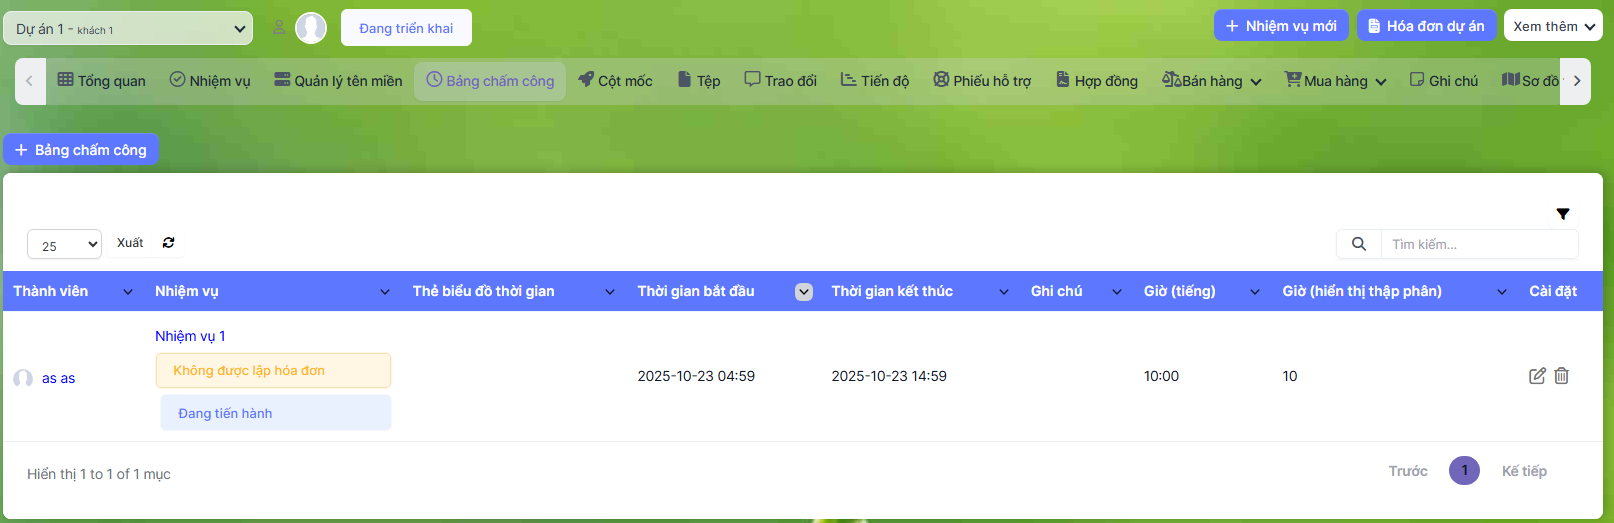Open the Nhiệm vụ 1 task link
This screenshot has width=1614, height=523.
(190, 336)
